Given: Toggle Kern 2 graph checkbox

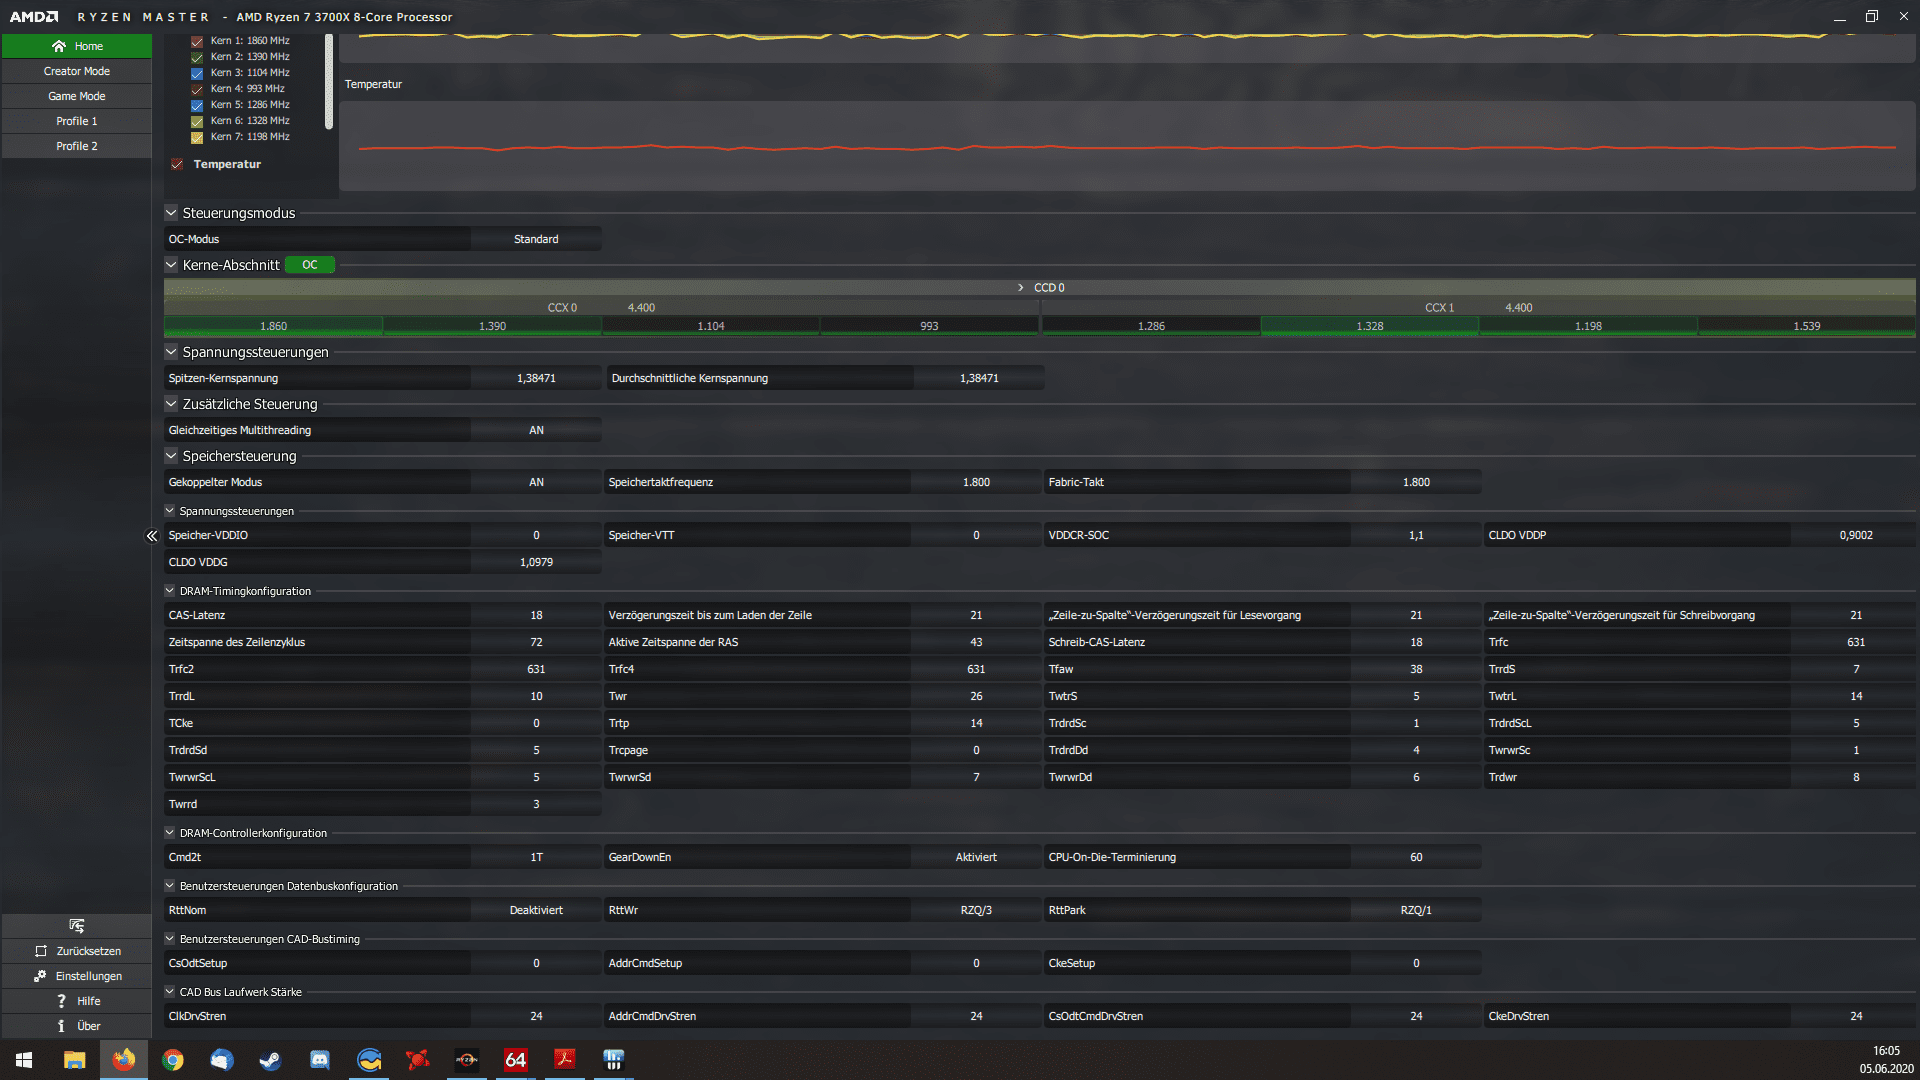Looking at the screenshot, I should pyautogui.click(x=197, y=57).
